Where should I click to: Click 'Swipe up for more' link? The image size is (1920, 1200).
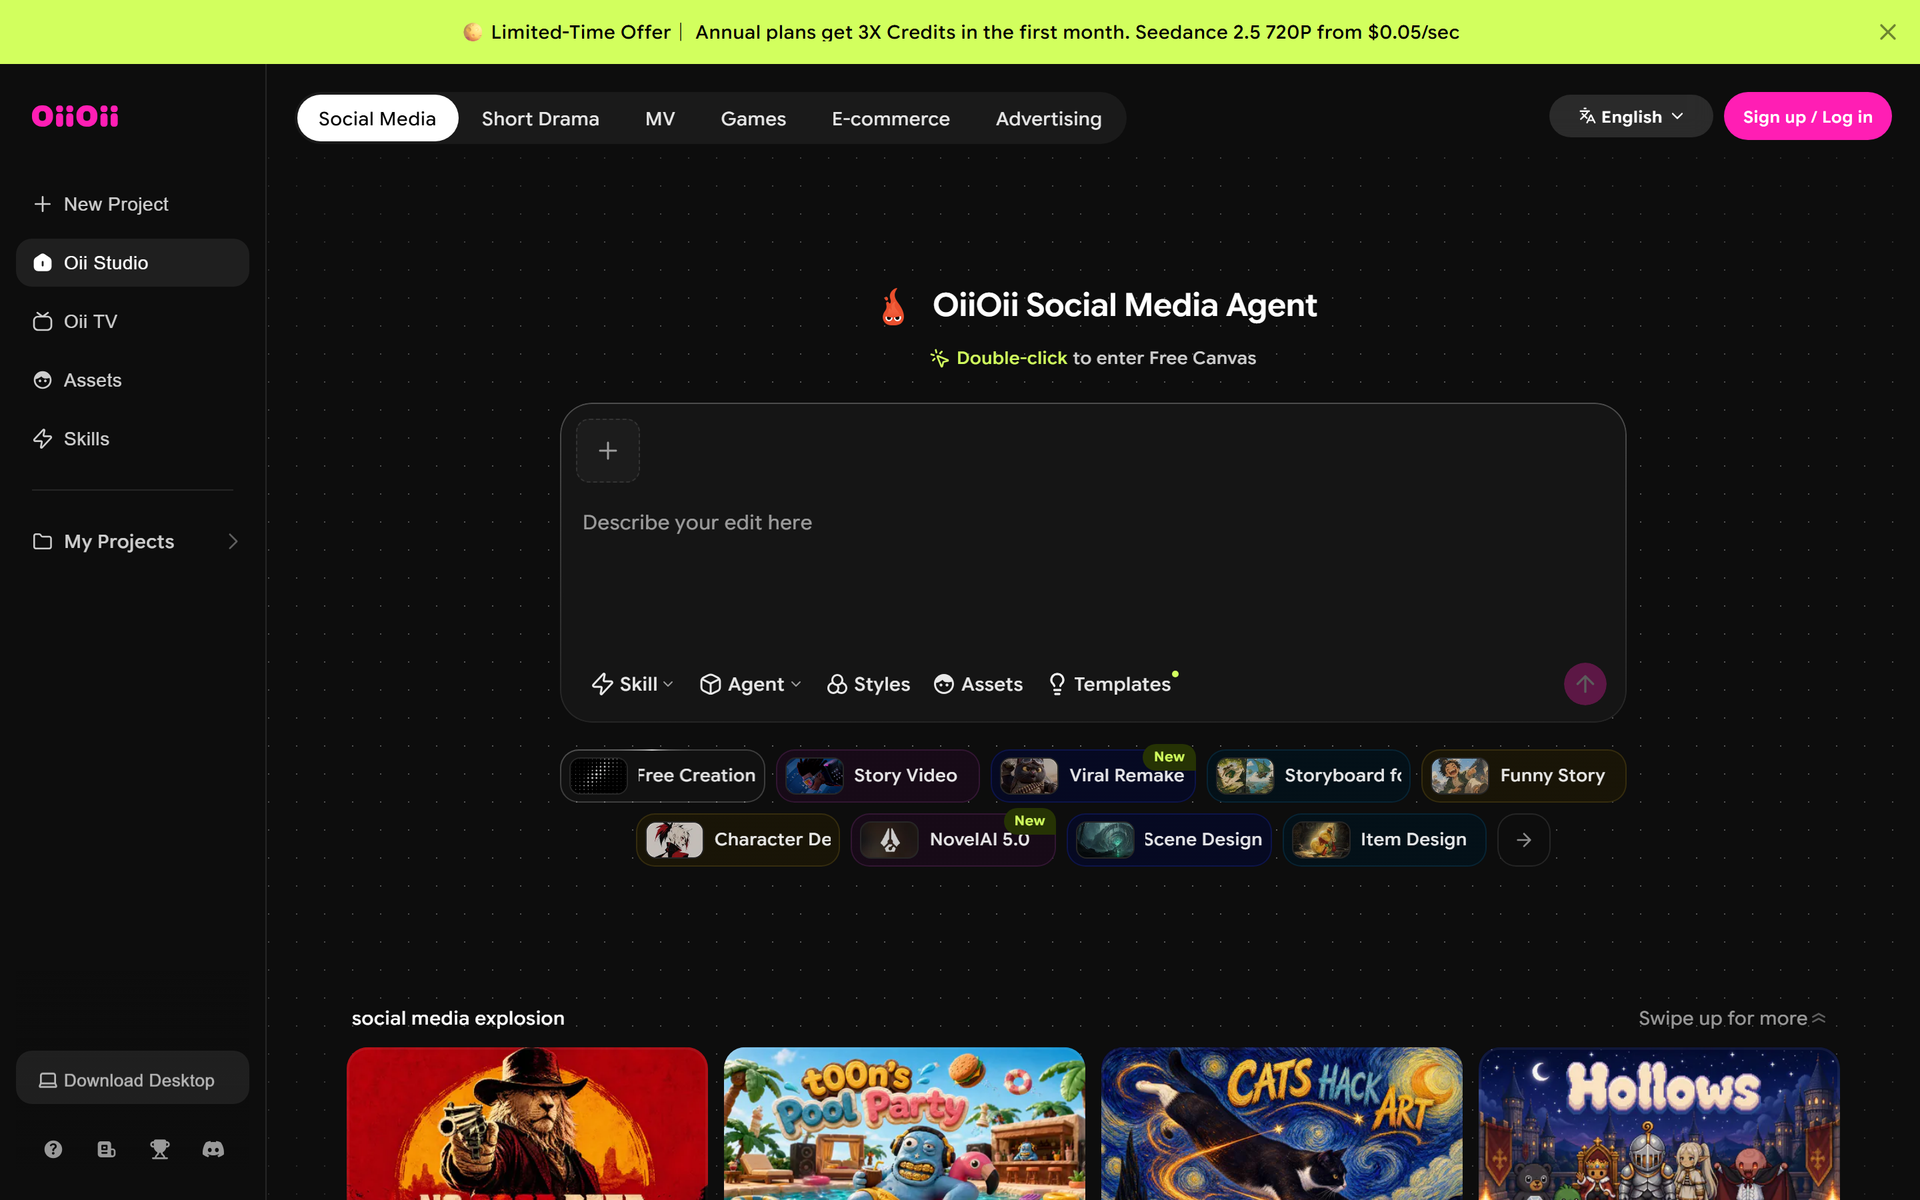click(1732, 1018)
